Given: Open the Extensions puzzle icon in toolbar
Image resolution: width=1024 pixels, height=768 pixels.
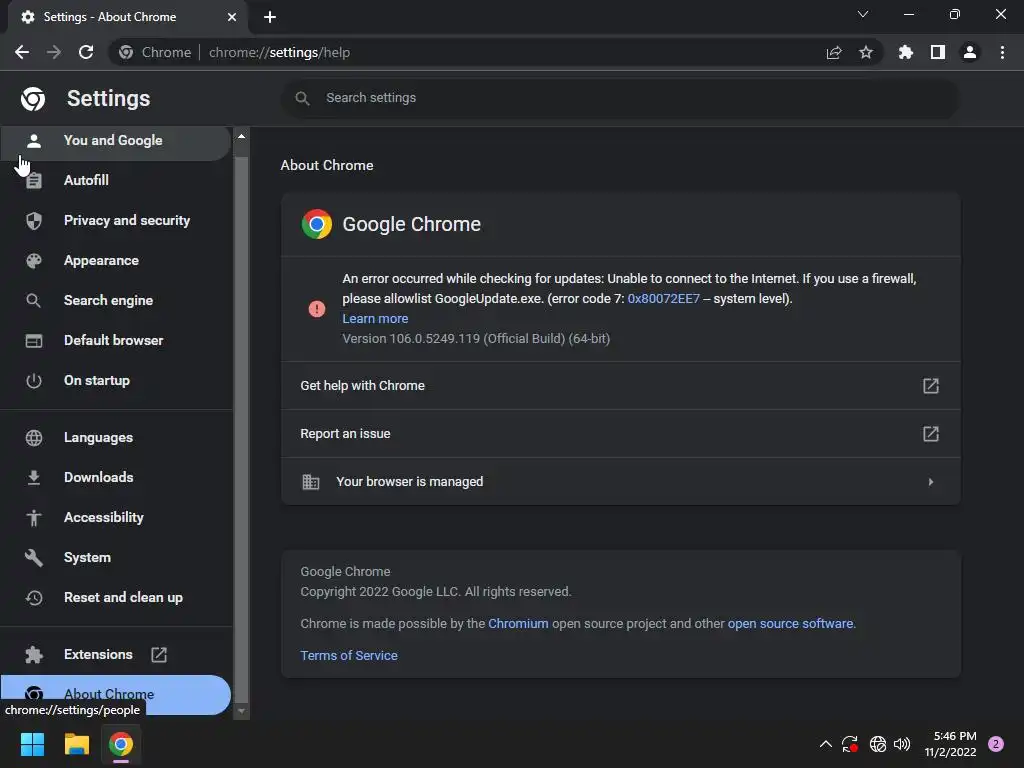Looking at the screenshot, I should [x=905, y=52].
